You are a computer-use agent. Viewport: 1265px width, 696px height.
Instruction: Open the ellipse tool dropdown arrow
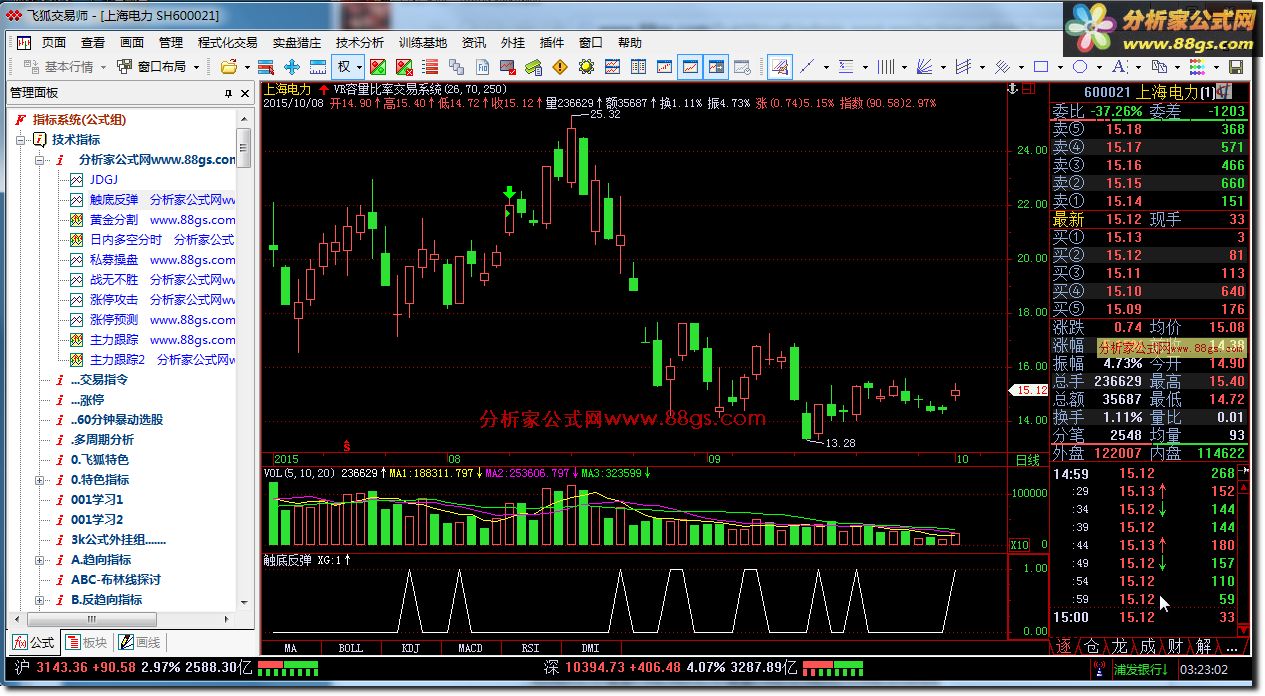(1099, 67)
